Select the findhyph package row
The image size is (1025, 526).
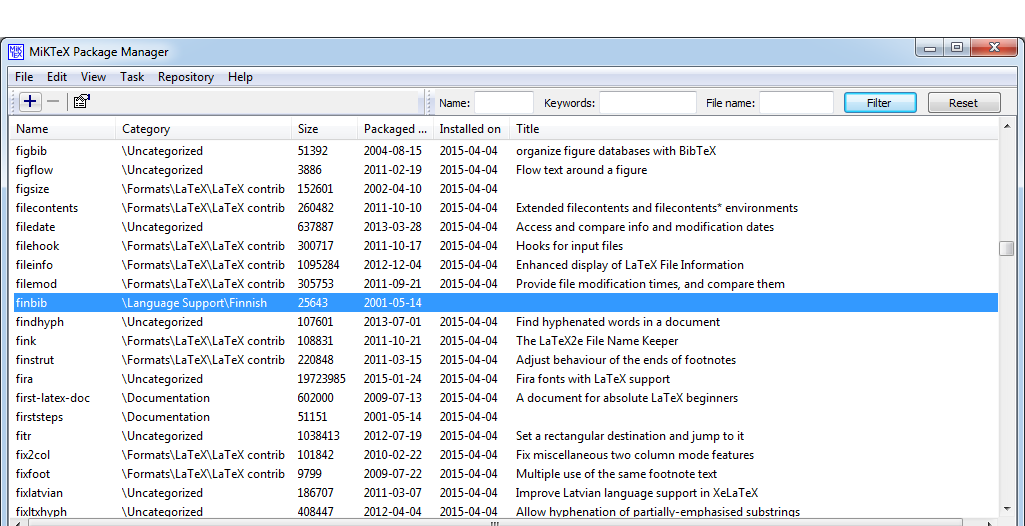click(506, 321)
